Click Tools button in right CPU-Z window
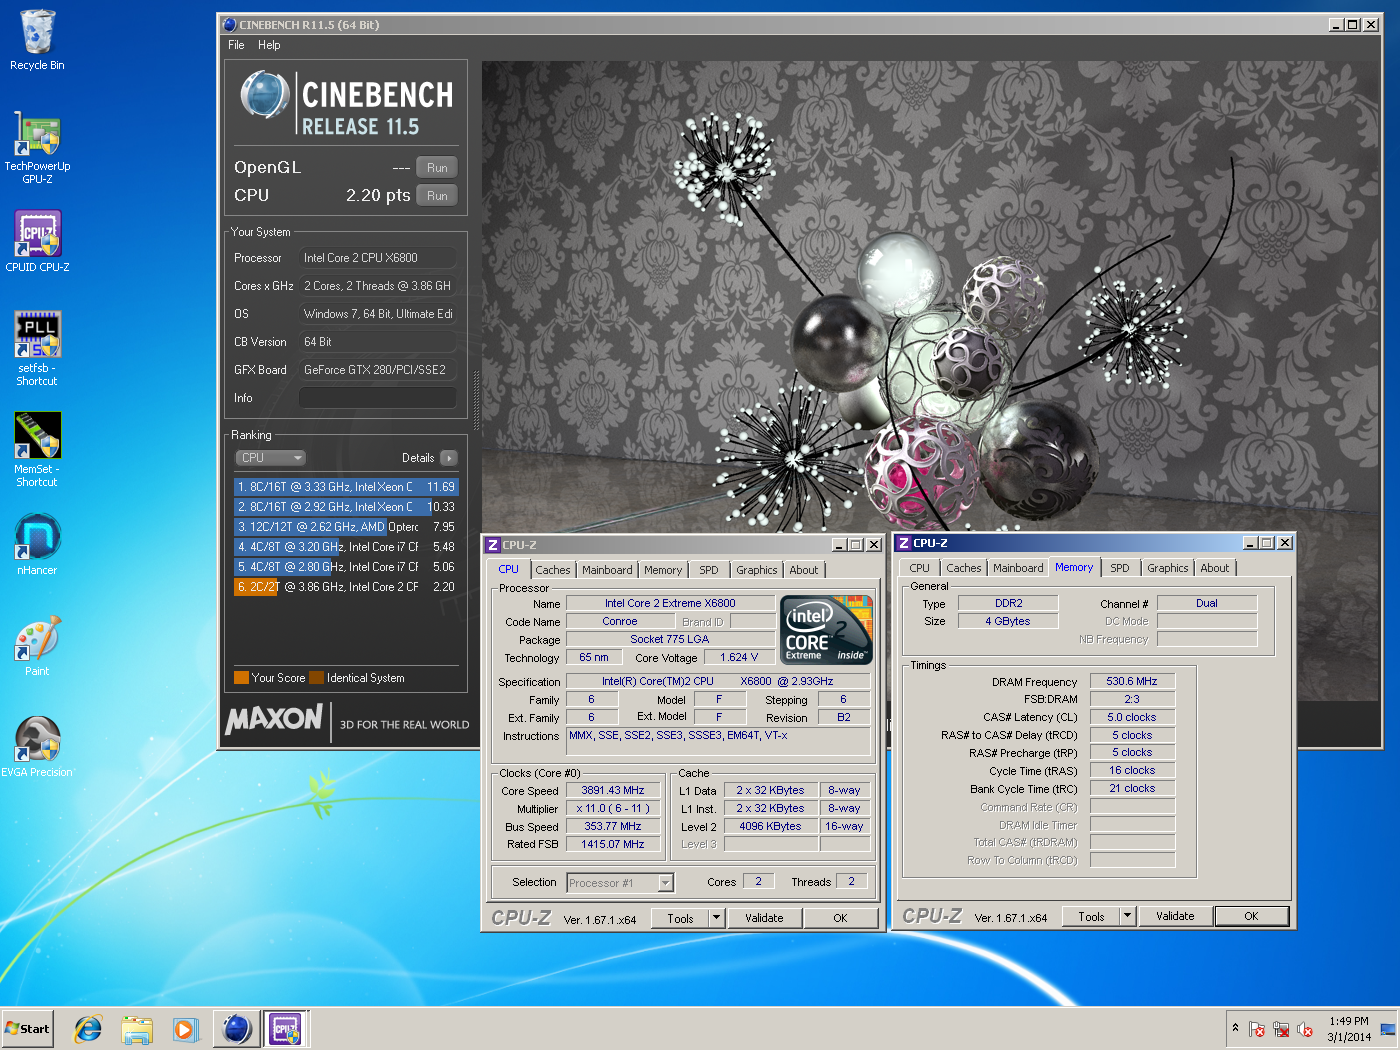The width and height of the screenshot is (1400, 1050). pyautogui.click(x=1091, y=916)
